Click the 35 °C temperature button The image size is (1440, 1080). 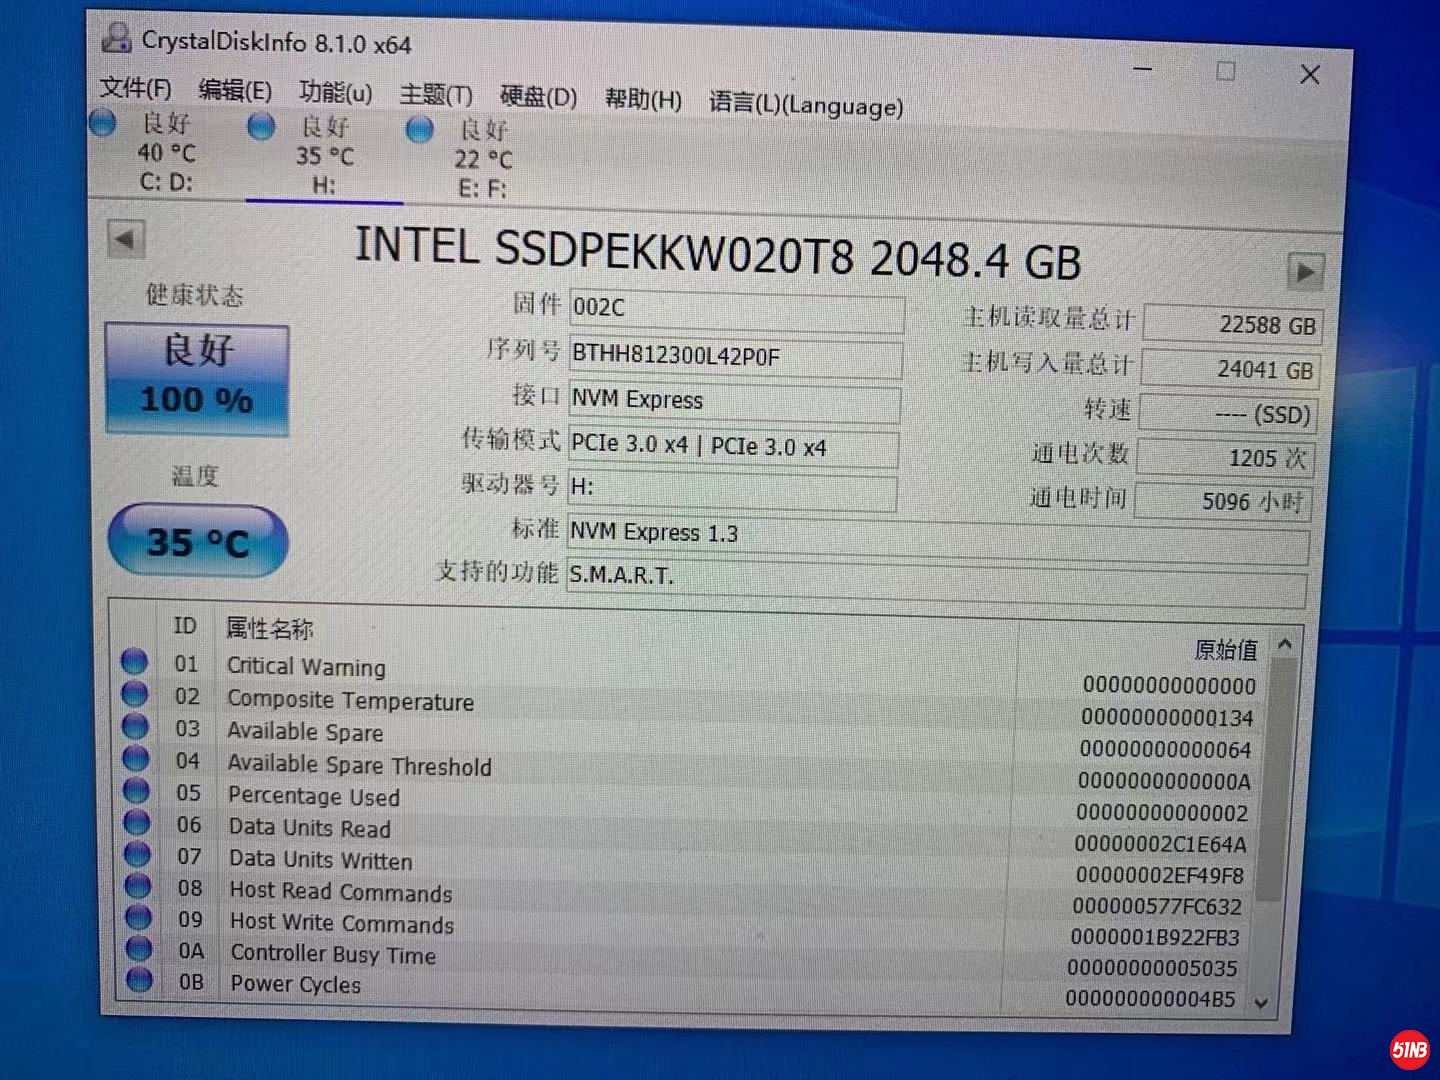[x=198, y=542]
